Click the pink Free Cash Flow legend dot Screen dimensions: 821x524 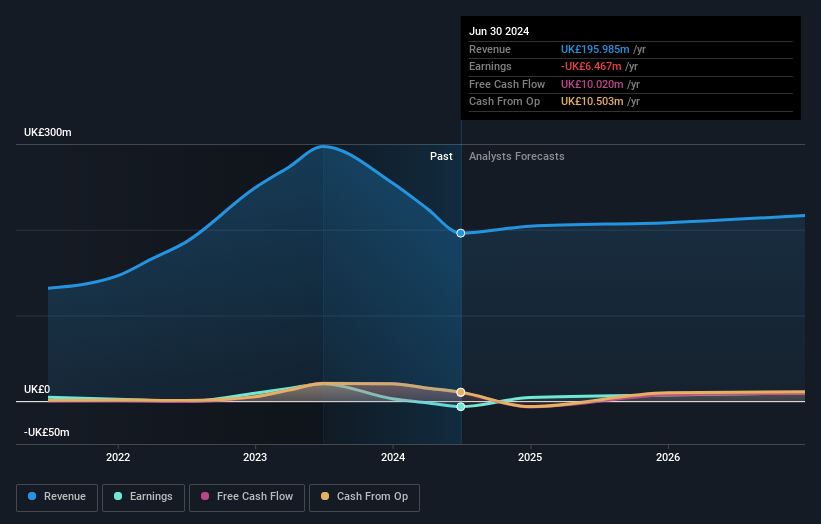205,496
